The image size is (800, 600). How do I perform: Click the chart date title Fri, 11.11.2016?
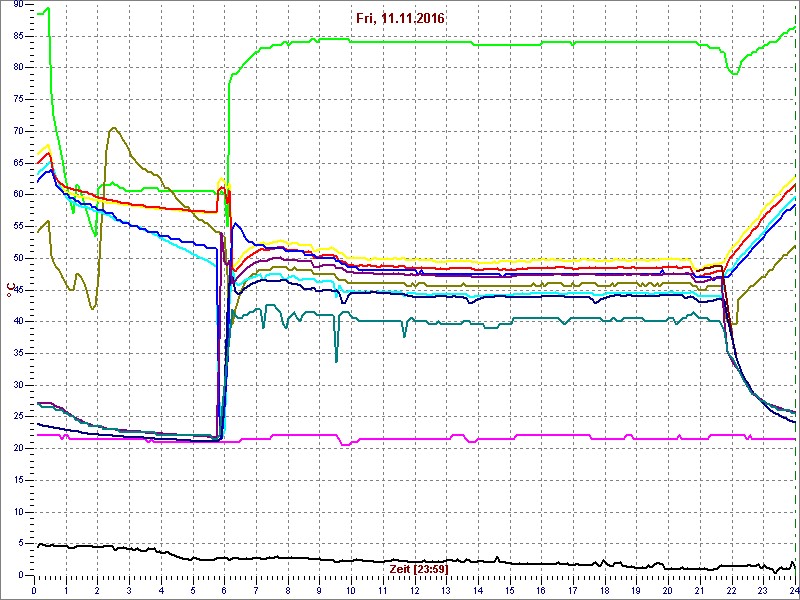pyautogui.click(x=401, y=19)
